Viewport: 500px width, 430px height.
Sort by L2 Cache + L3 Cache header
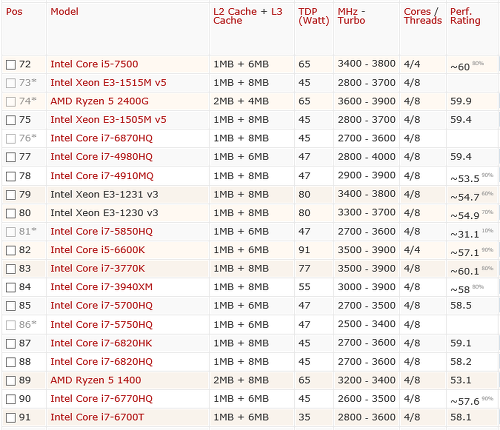248,16
